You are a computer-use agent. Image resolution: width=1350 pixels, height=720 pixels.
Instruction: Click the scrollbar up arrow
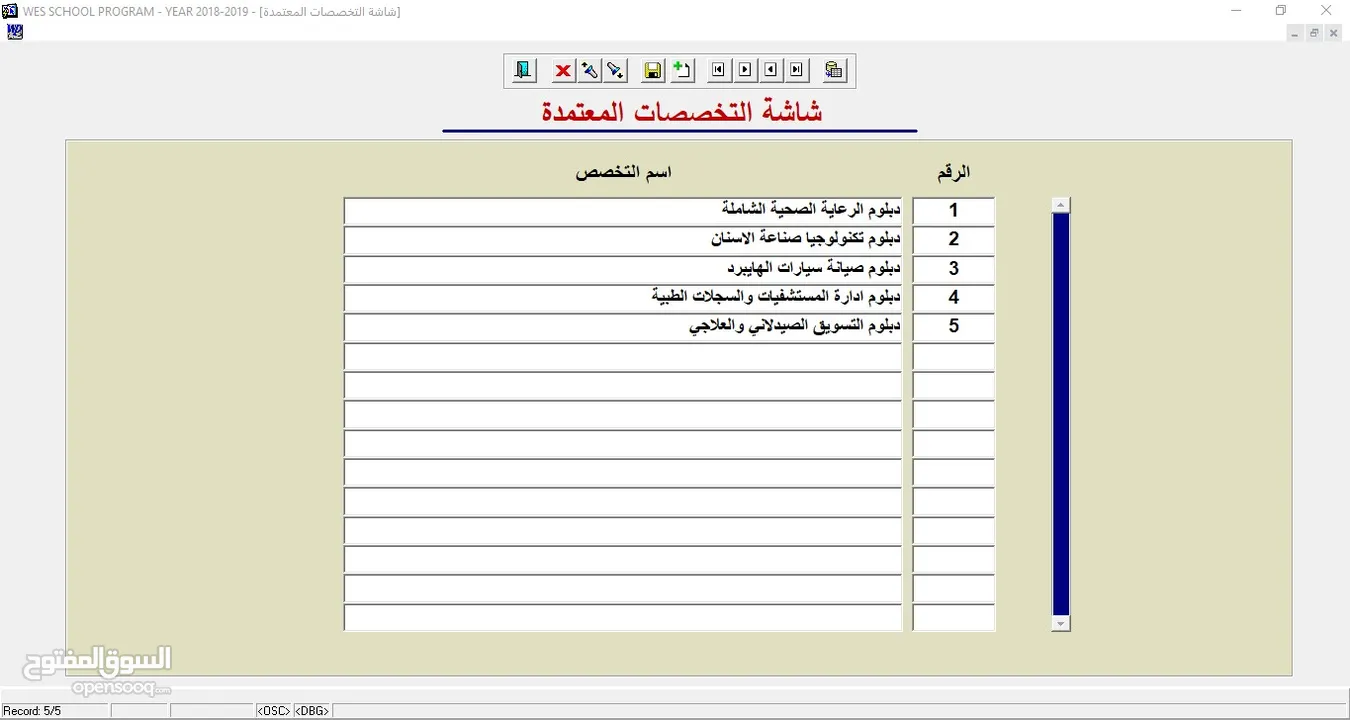[1061, 205]
